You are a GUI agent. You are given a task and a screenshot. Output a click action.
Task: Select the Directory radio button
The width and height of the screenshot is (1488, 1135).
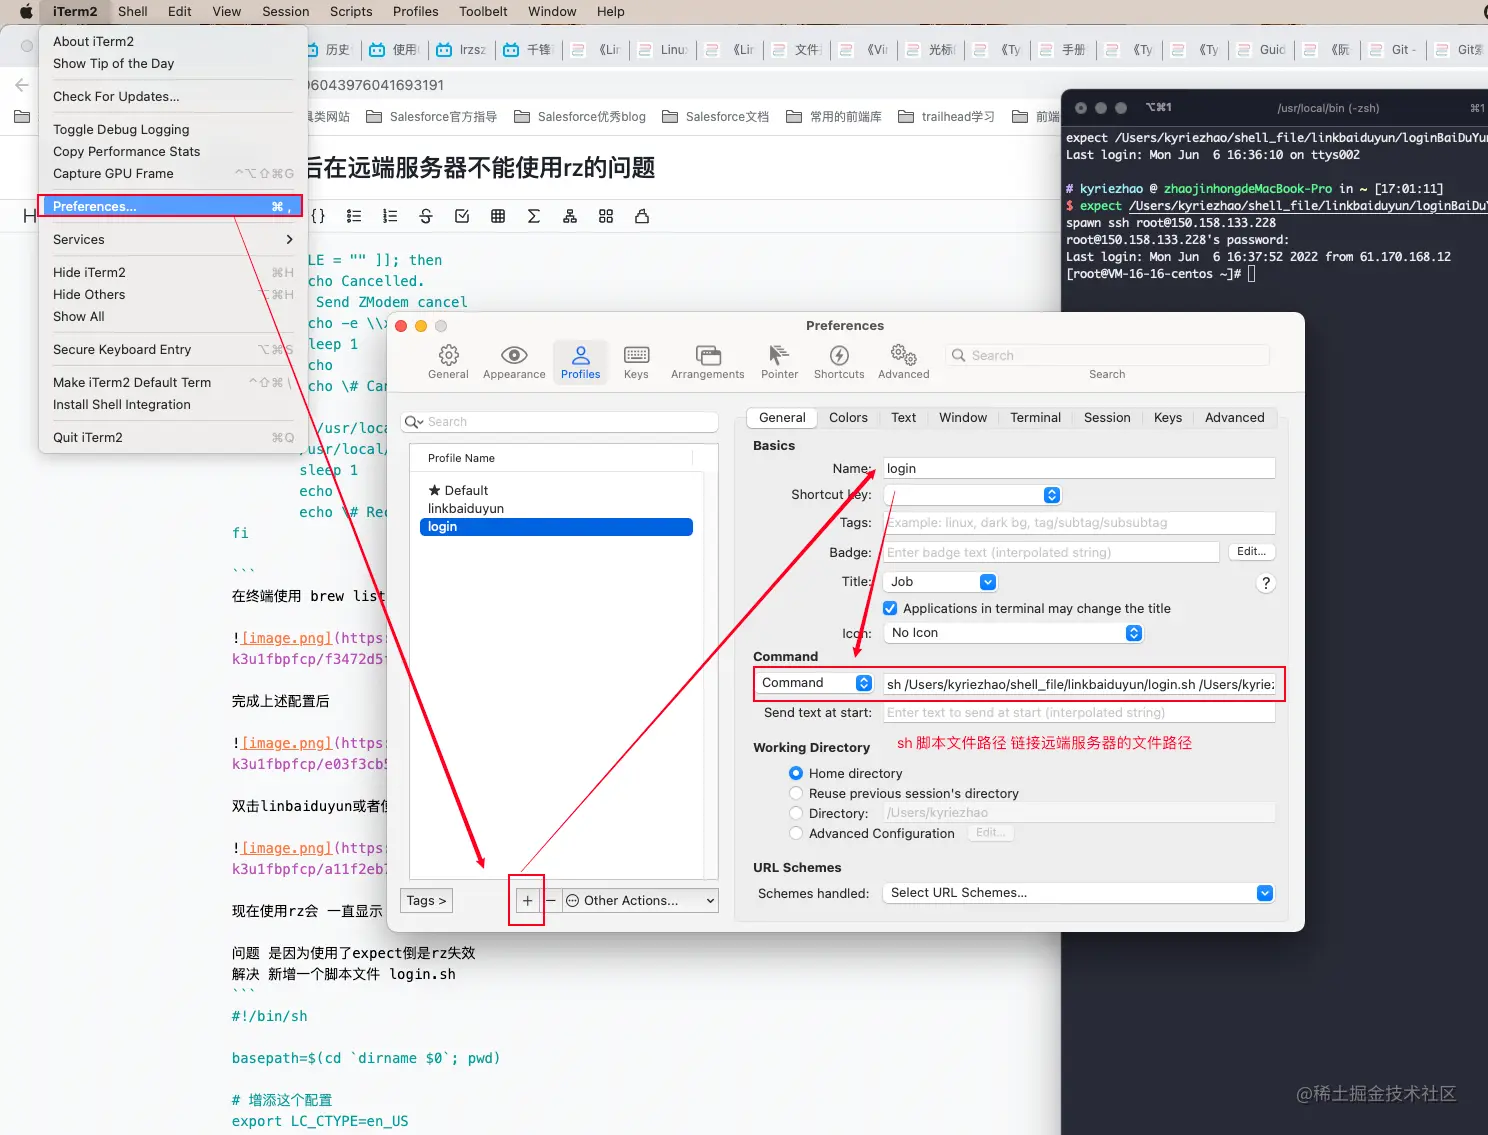pos(796,813)
